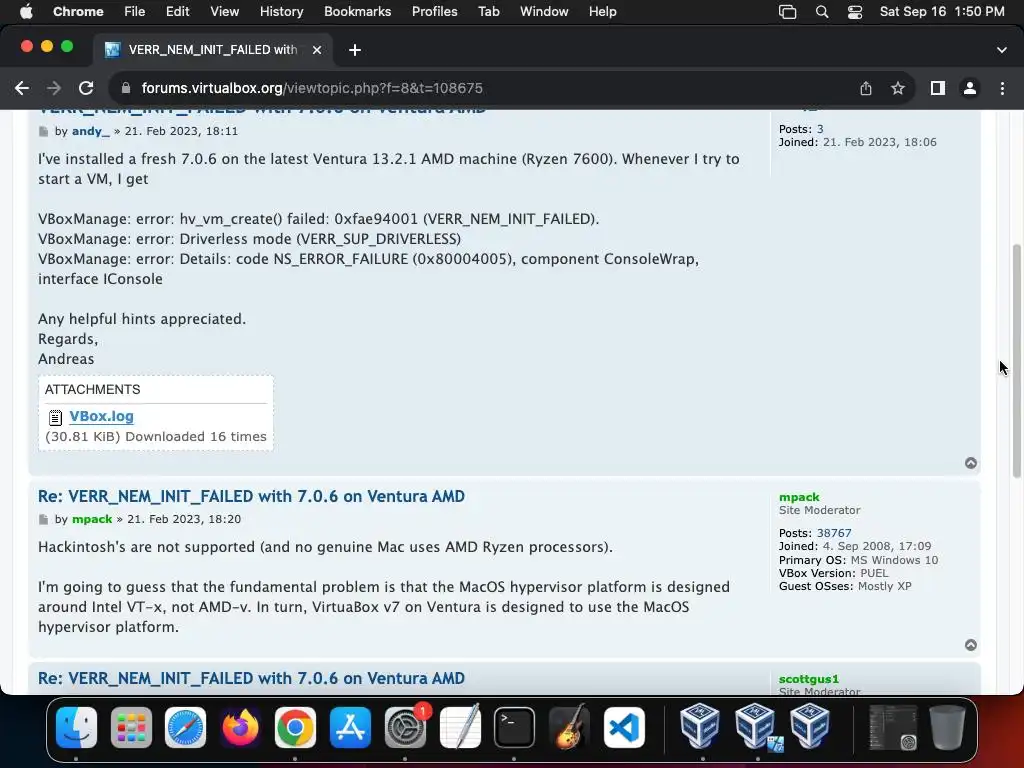Viewport: 1024px width, 768px height.
Task: Open mpack profile in sidebar
Action: (x=799, y=497)
